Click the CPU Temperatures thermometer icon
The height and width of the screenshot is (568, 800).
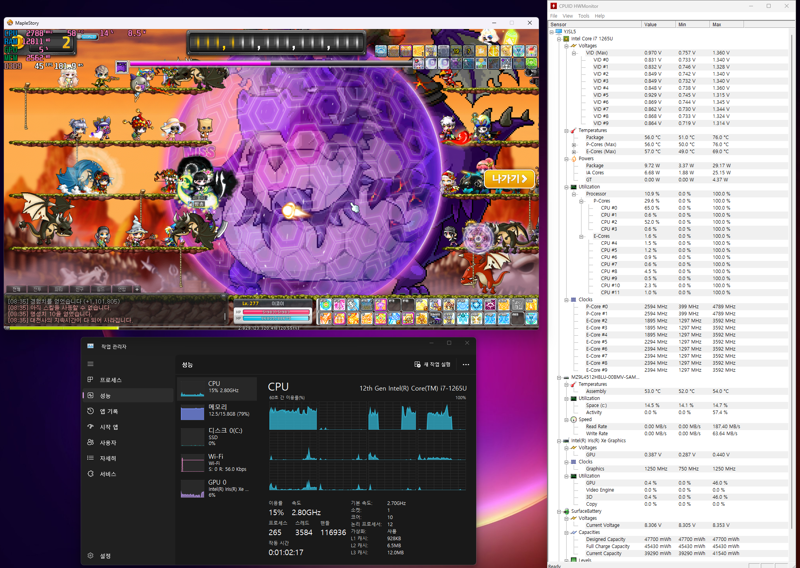click(573, 131)
